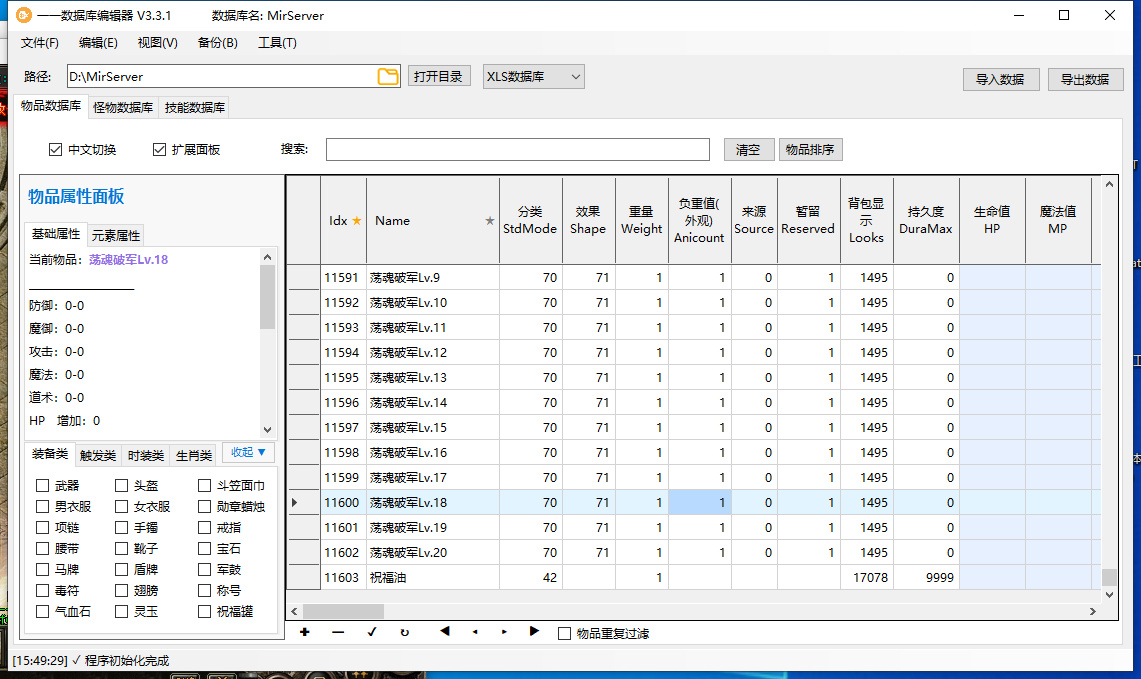Screen dimensions: 1141x679
Task: Switch to 元素属性 tab
Action: coord(116,235)
